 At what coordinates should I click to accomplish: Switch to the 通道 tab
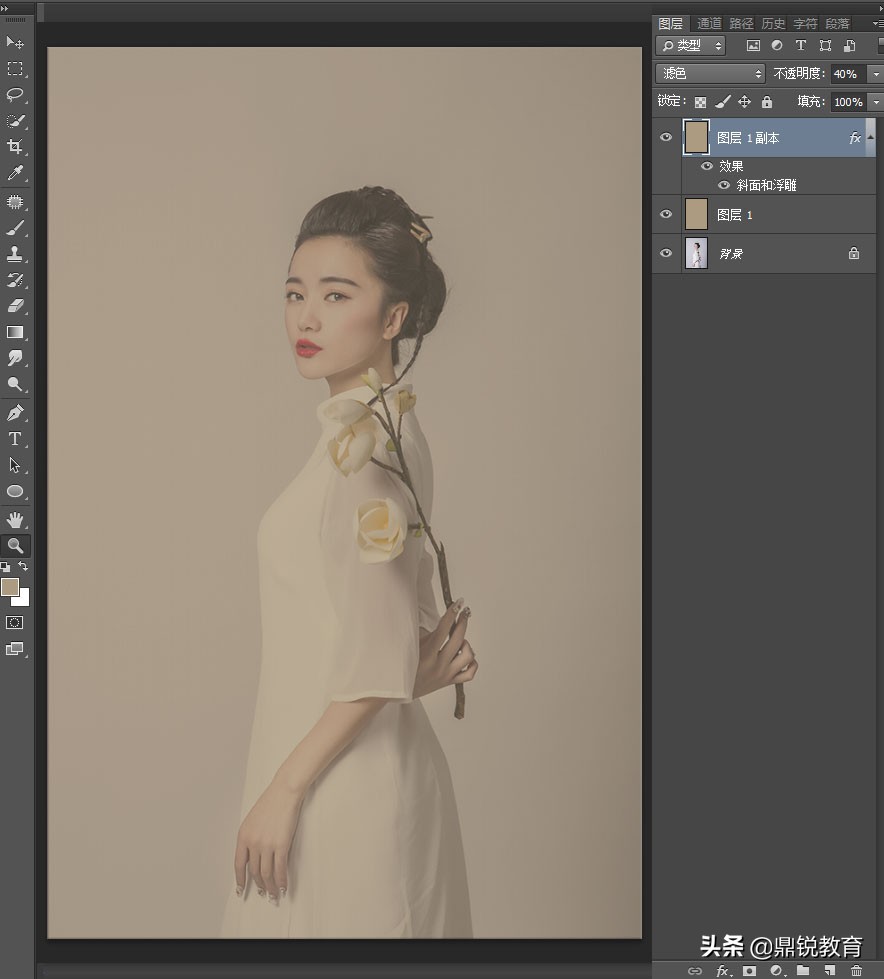(708, 22)
